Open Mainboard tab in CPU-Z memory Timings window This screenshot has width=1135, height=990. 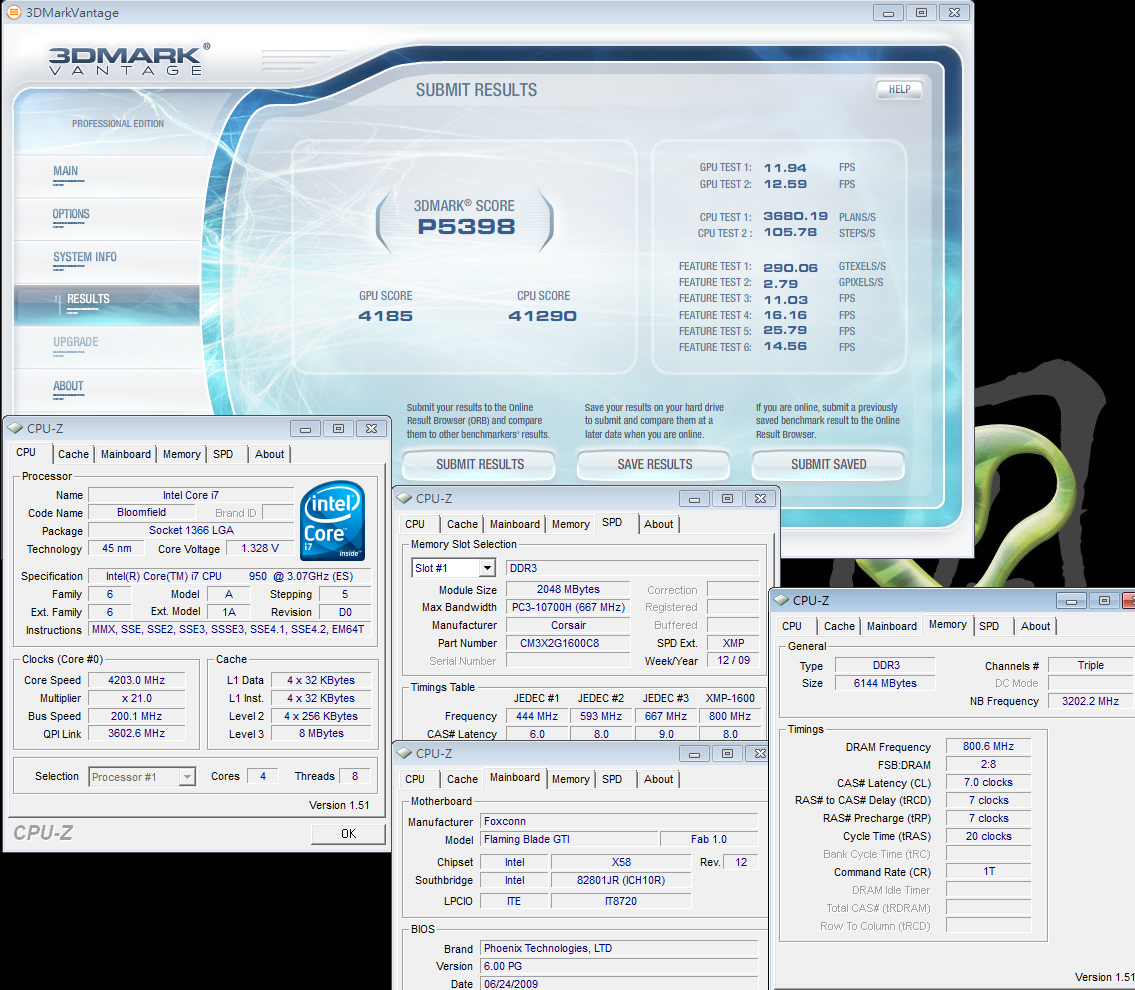tap(892, 627)
